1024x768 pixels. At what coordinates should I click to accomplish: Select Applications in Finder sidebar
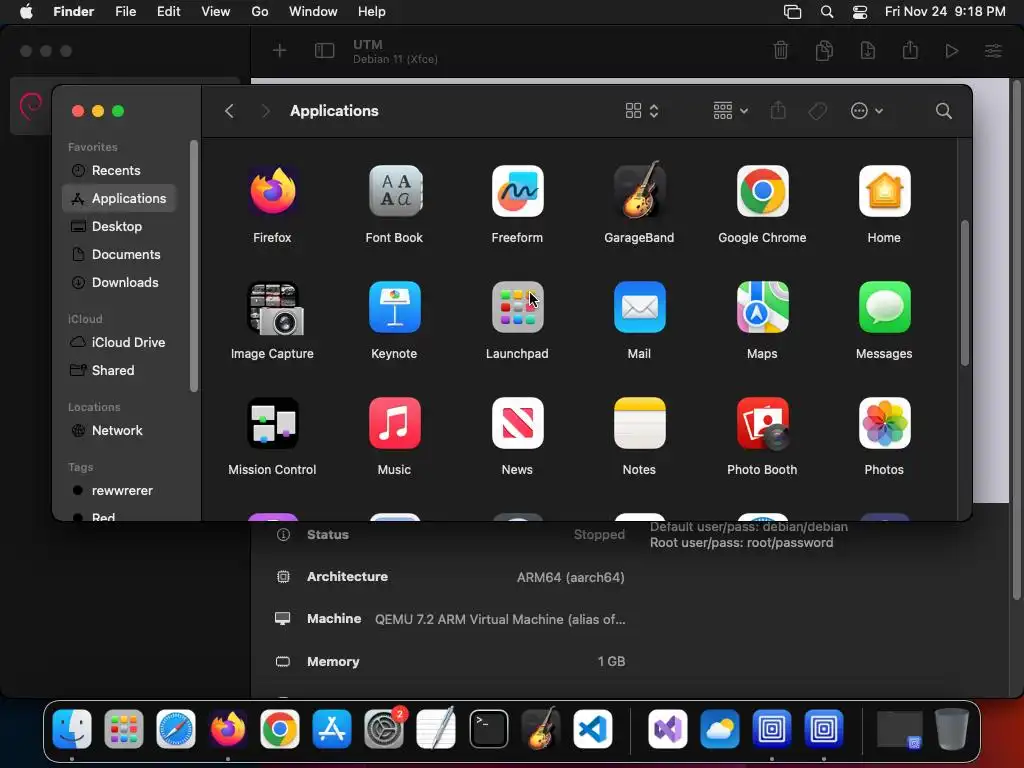click(120, 199)
